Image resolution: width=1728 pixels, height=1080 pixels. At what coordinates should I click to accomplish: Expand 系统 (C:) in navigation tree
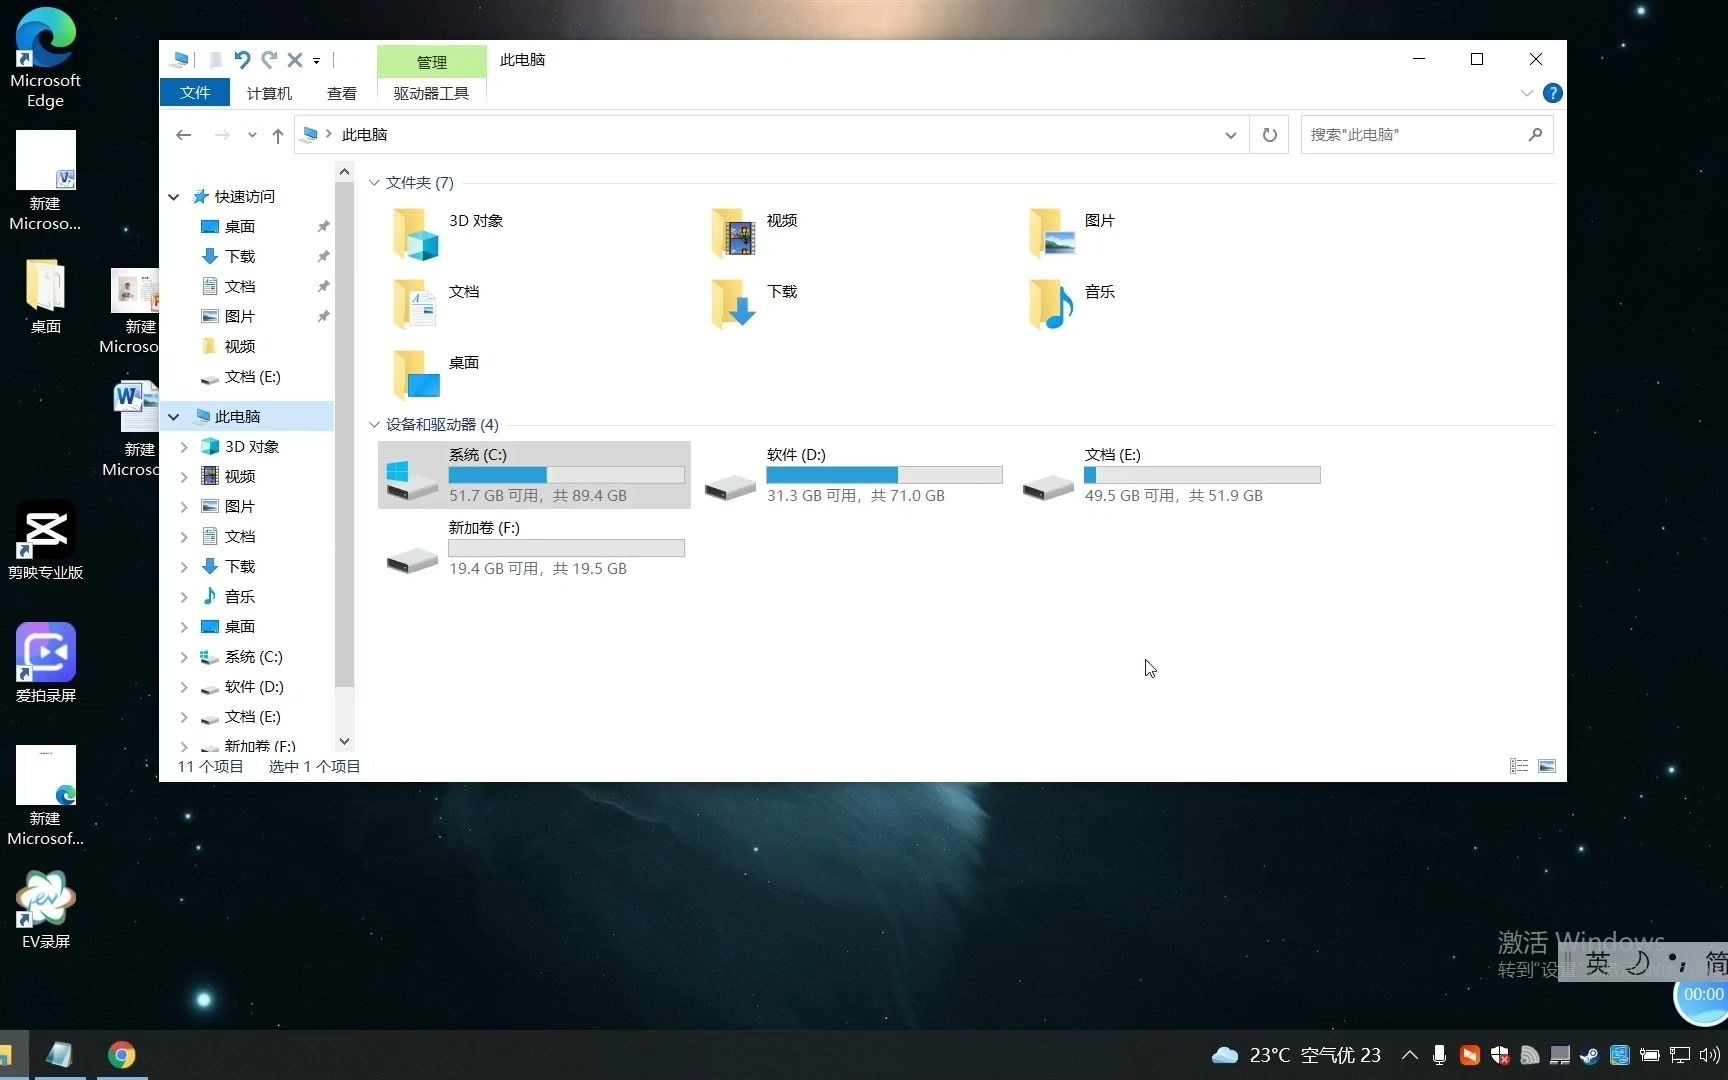(x=184, y=657)
